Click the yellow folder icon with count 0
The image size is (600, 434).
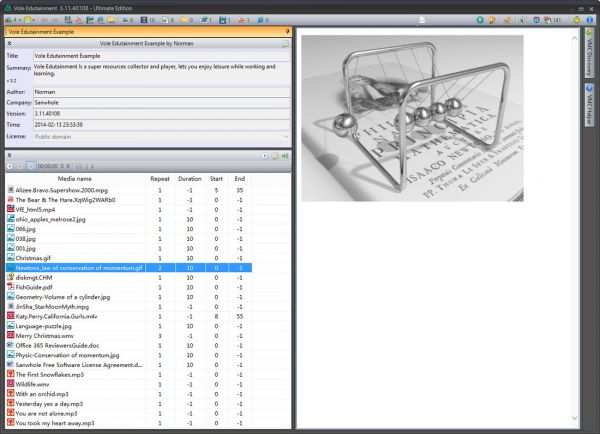click(x=184, y=20)
